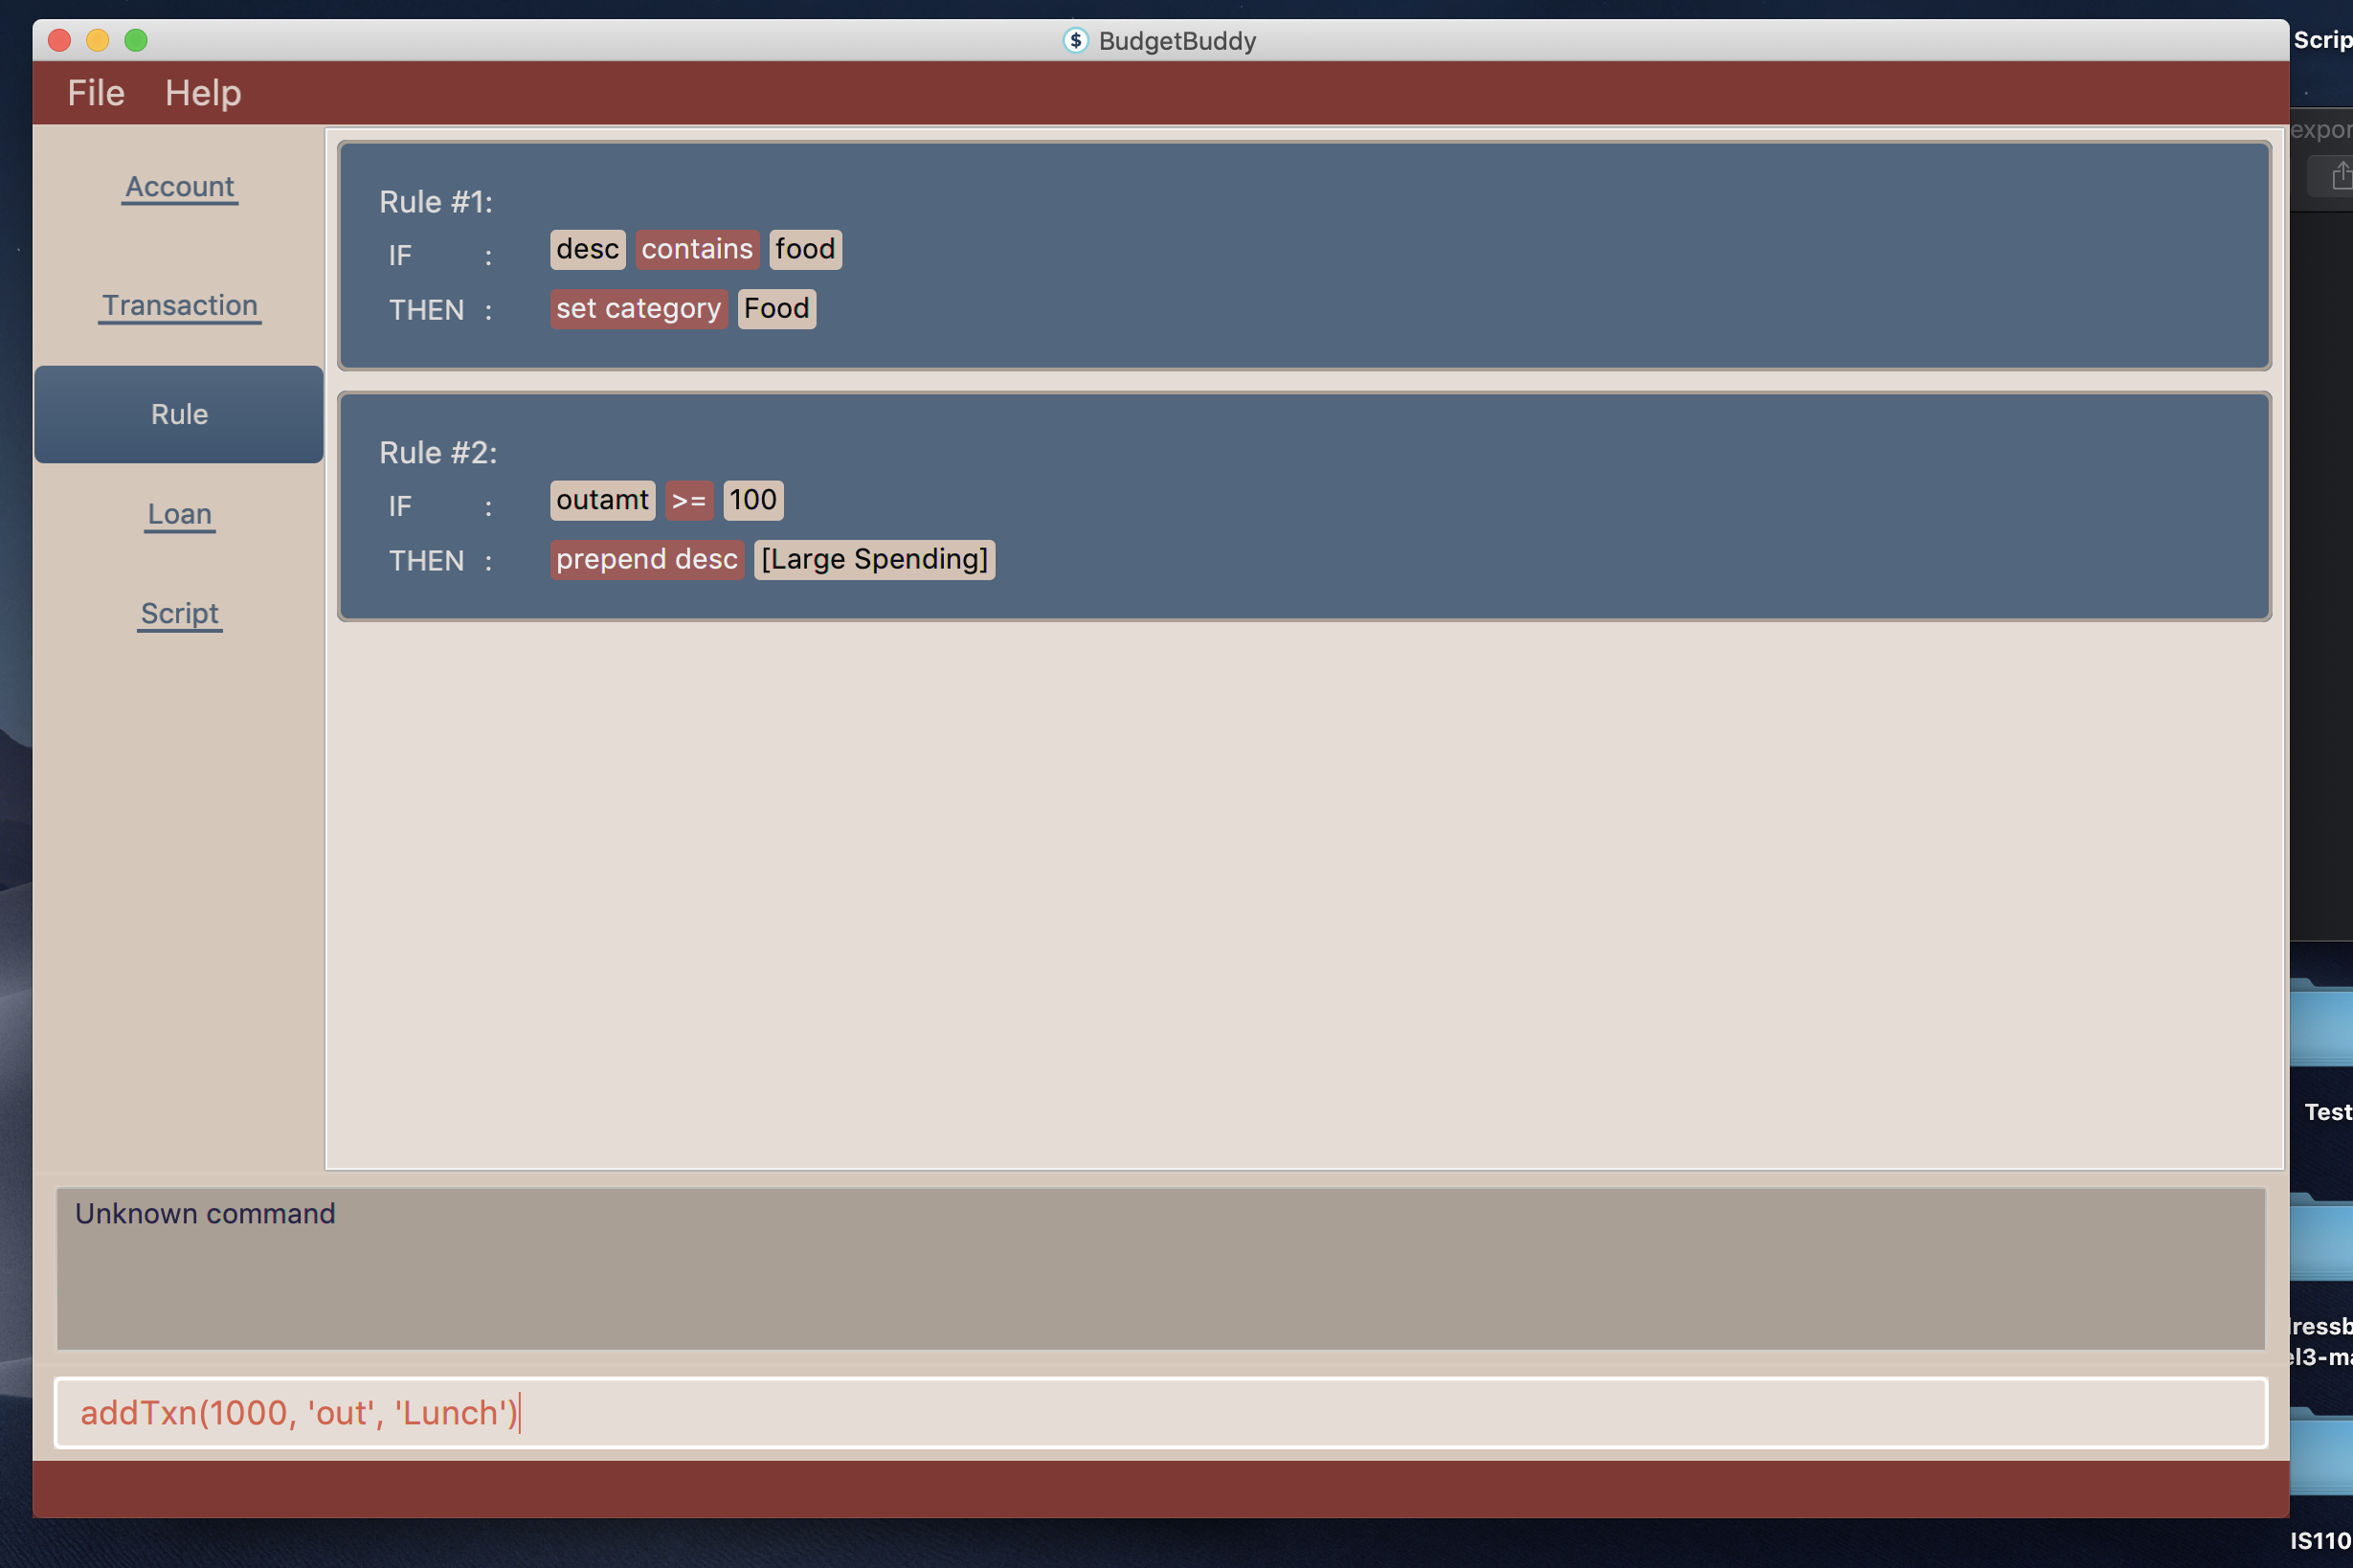Open the File menu
The height and width of the screenshot is (1568, 2353).
[x=96, y=93]
